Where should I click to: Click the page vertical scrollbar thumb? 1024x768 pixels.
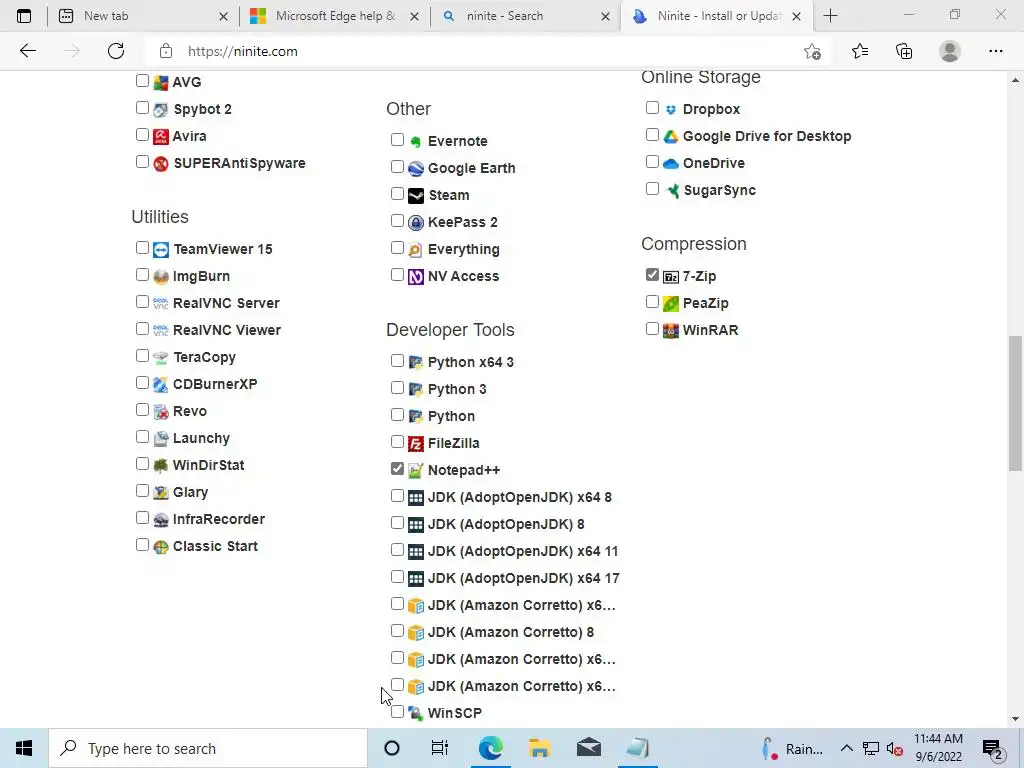[1015, 403]
